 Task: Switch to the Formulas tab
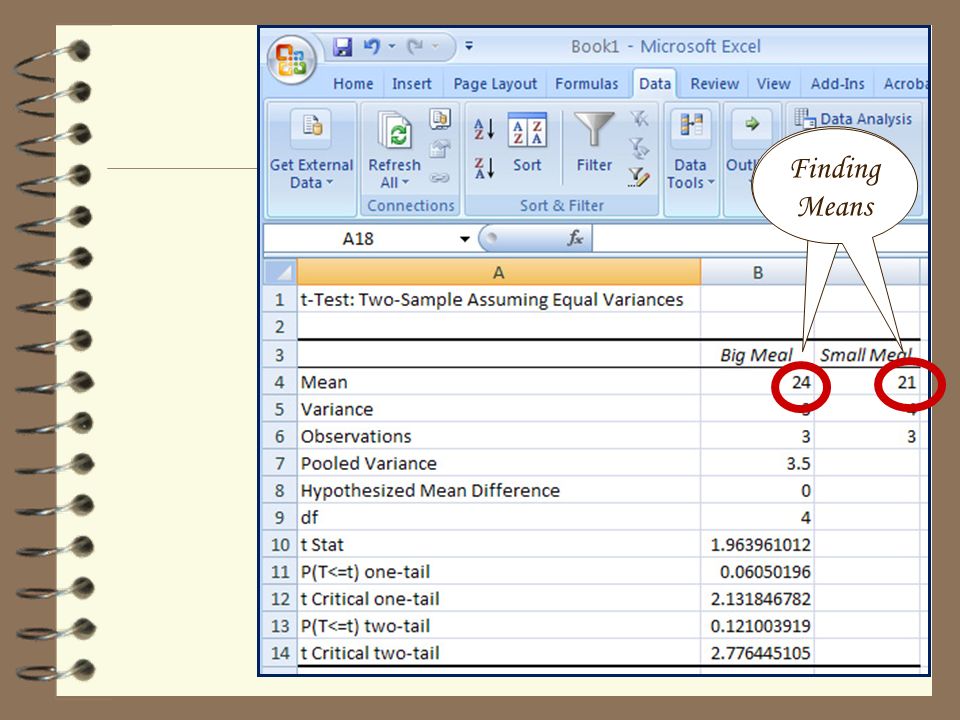(587, 84)
